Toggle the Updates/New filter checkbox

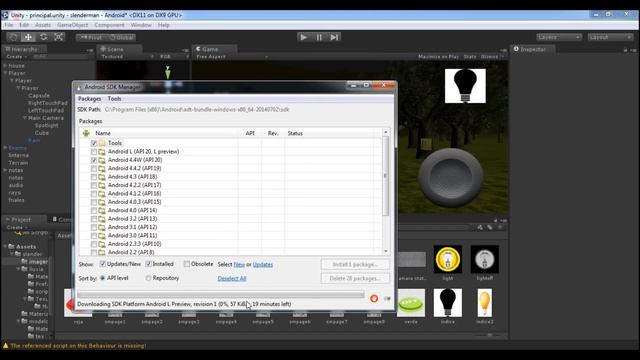tap(103, 264)
